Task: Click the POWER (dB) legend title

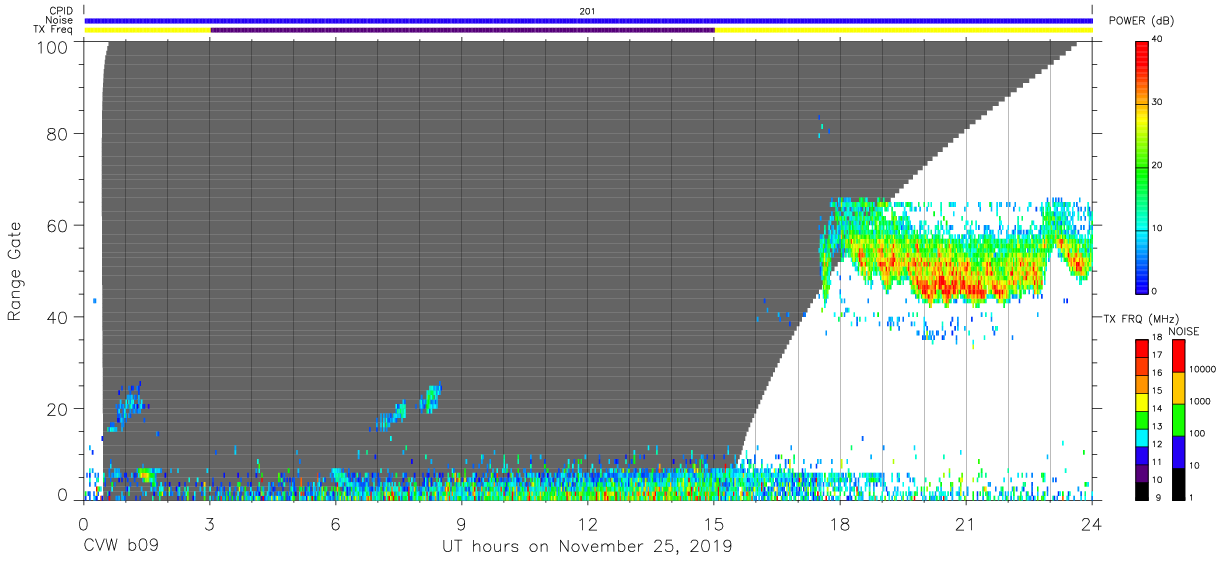Action: pos(1141,21)
